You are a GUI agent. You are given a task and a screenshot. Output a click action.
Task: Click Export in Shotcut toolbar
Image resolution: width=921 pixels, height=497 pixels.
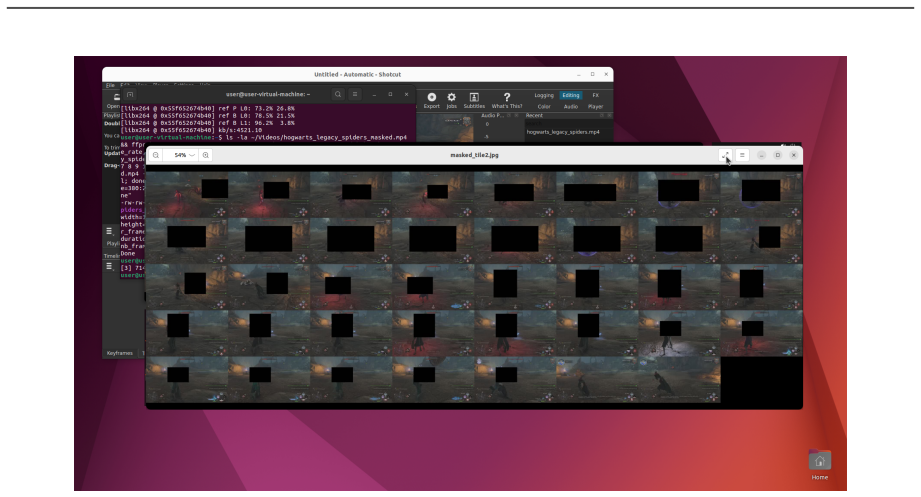pos(432,100)
